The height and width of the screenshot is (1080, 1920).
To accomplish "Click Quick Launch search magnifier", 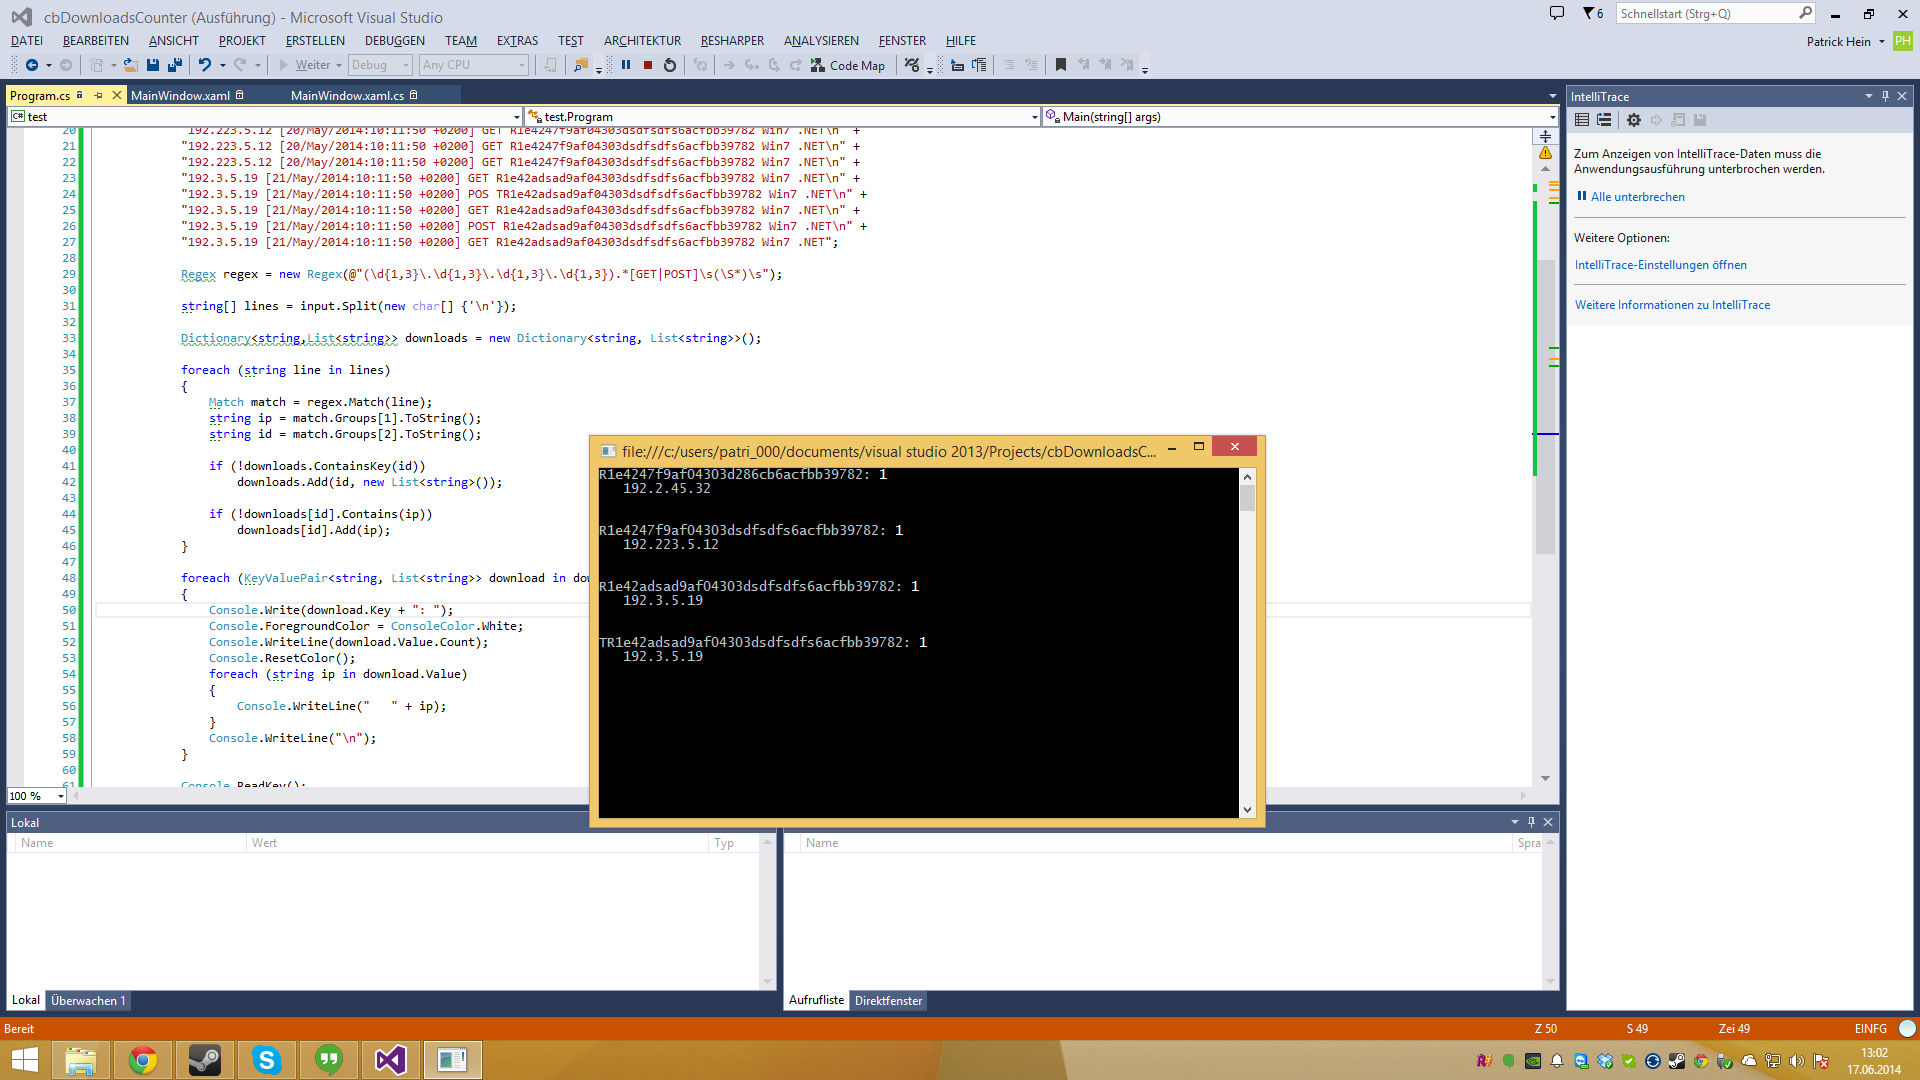I will click(x=1805, y=13).
